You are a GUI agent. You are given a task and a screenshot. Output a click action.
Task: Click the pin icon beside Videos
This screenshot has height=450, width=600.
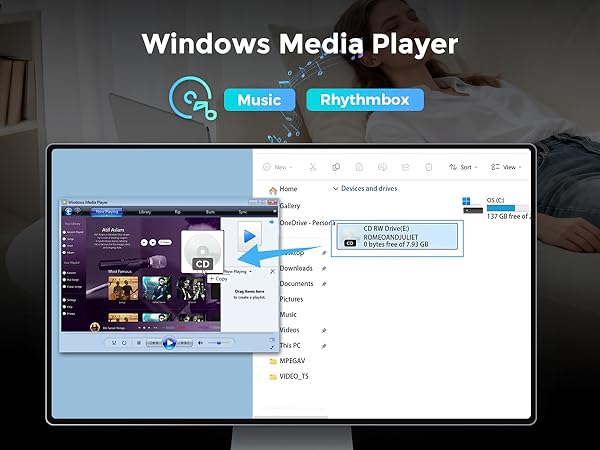click(x=324, y=330)
